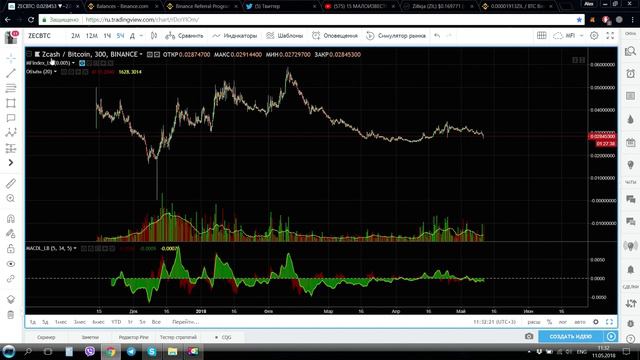Open the economic calendar sidebar icon
The width and height of the screenshot is (640, 360).
point(631,142)
